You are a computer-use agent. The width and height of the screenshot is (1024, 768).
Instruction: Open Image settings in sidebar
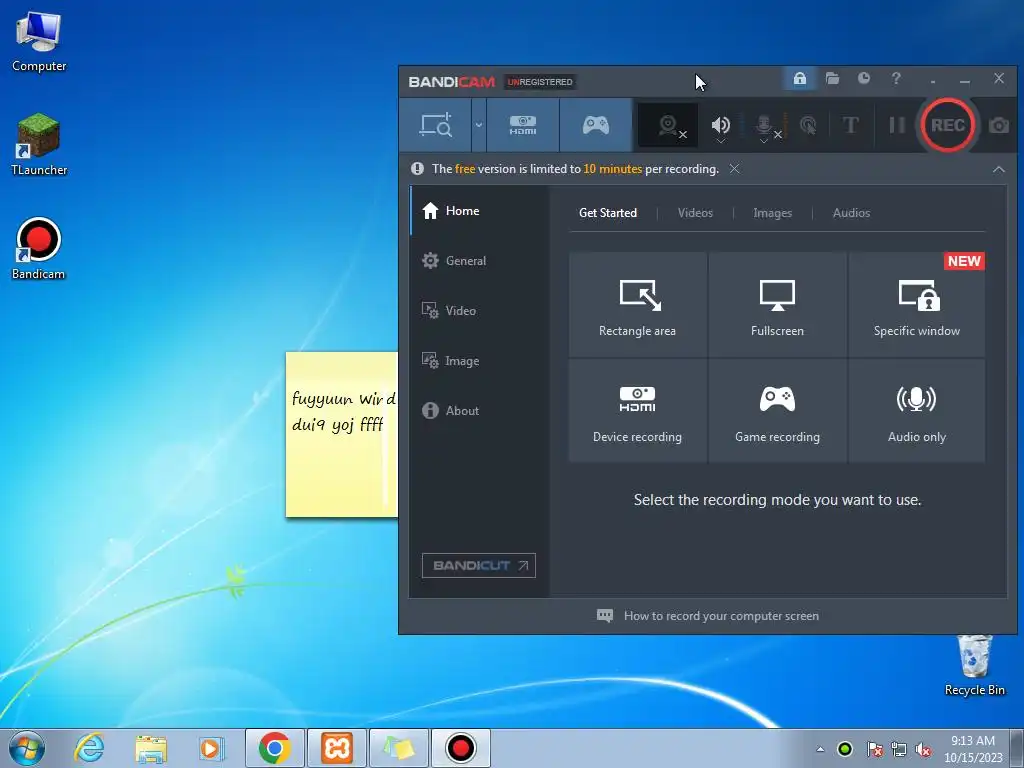480,360
